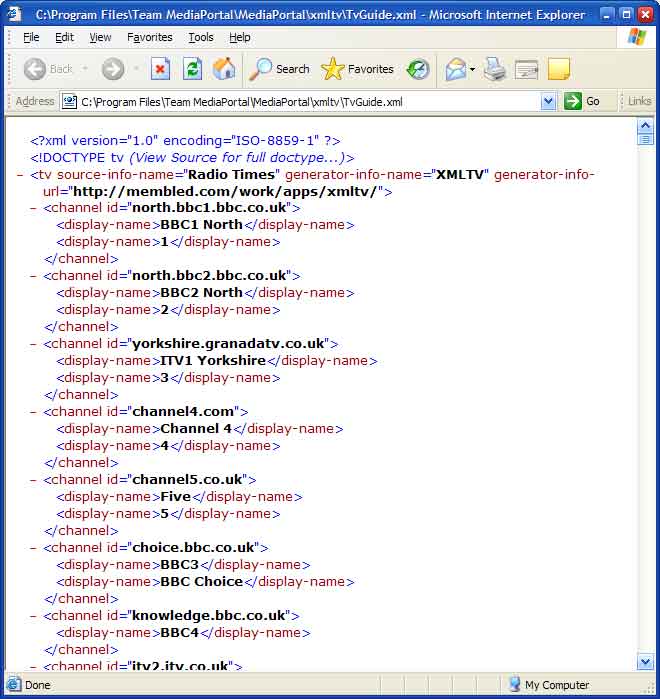
Task: Go to the Home page icon
Action: click(x=224, y=69)
